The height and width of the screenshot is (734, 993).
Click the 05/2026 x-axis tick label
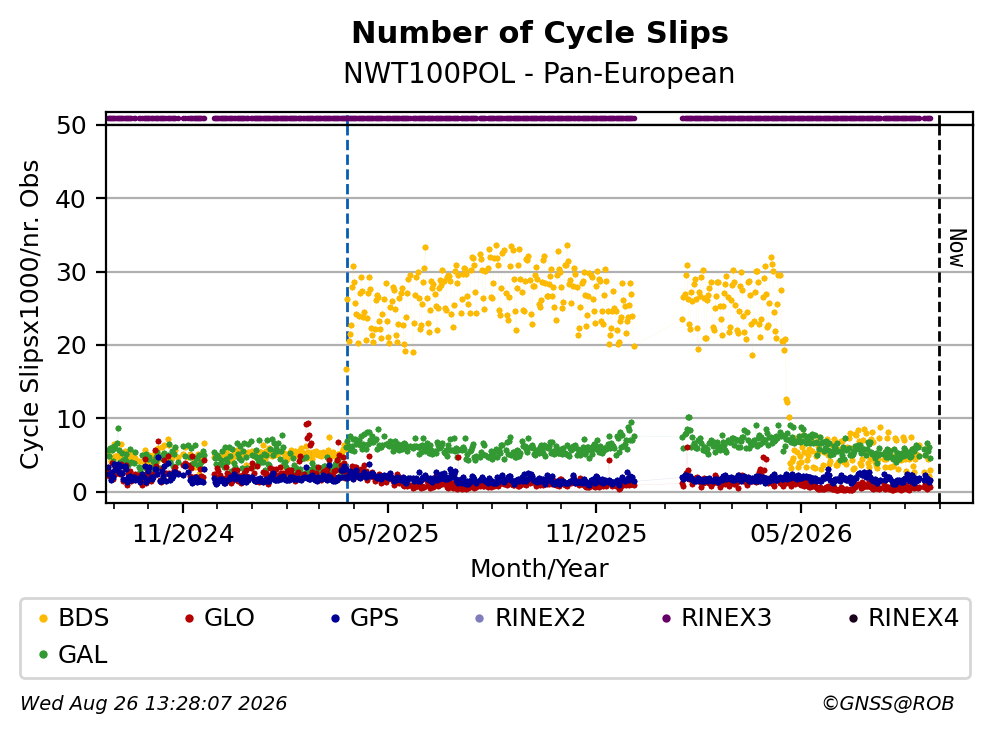click(801, 534)
